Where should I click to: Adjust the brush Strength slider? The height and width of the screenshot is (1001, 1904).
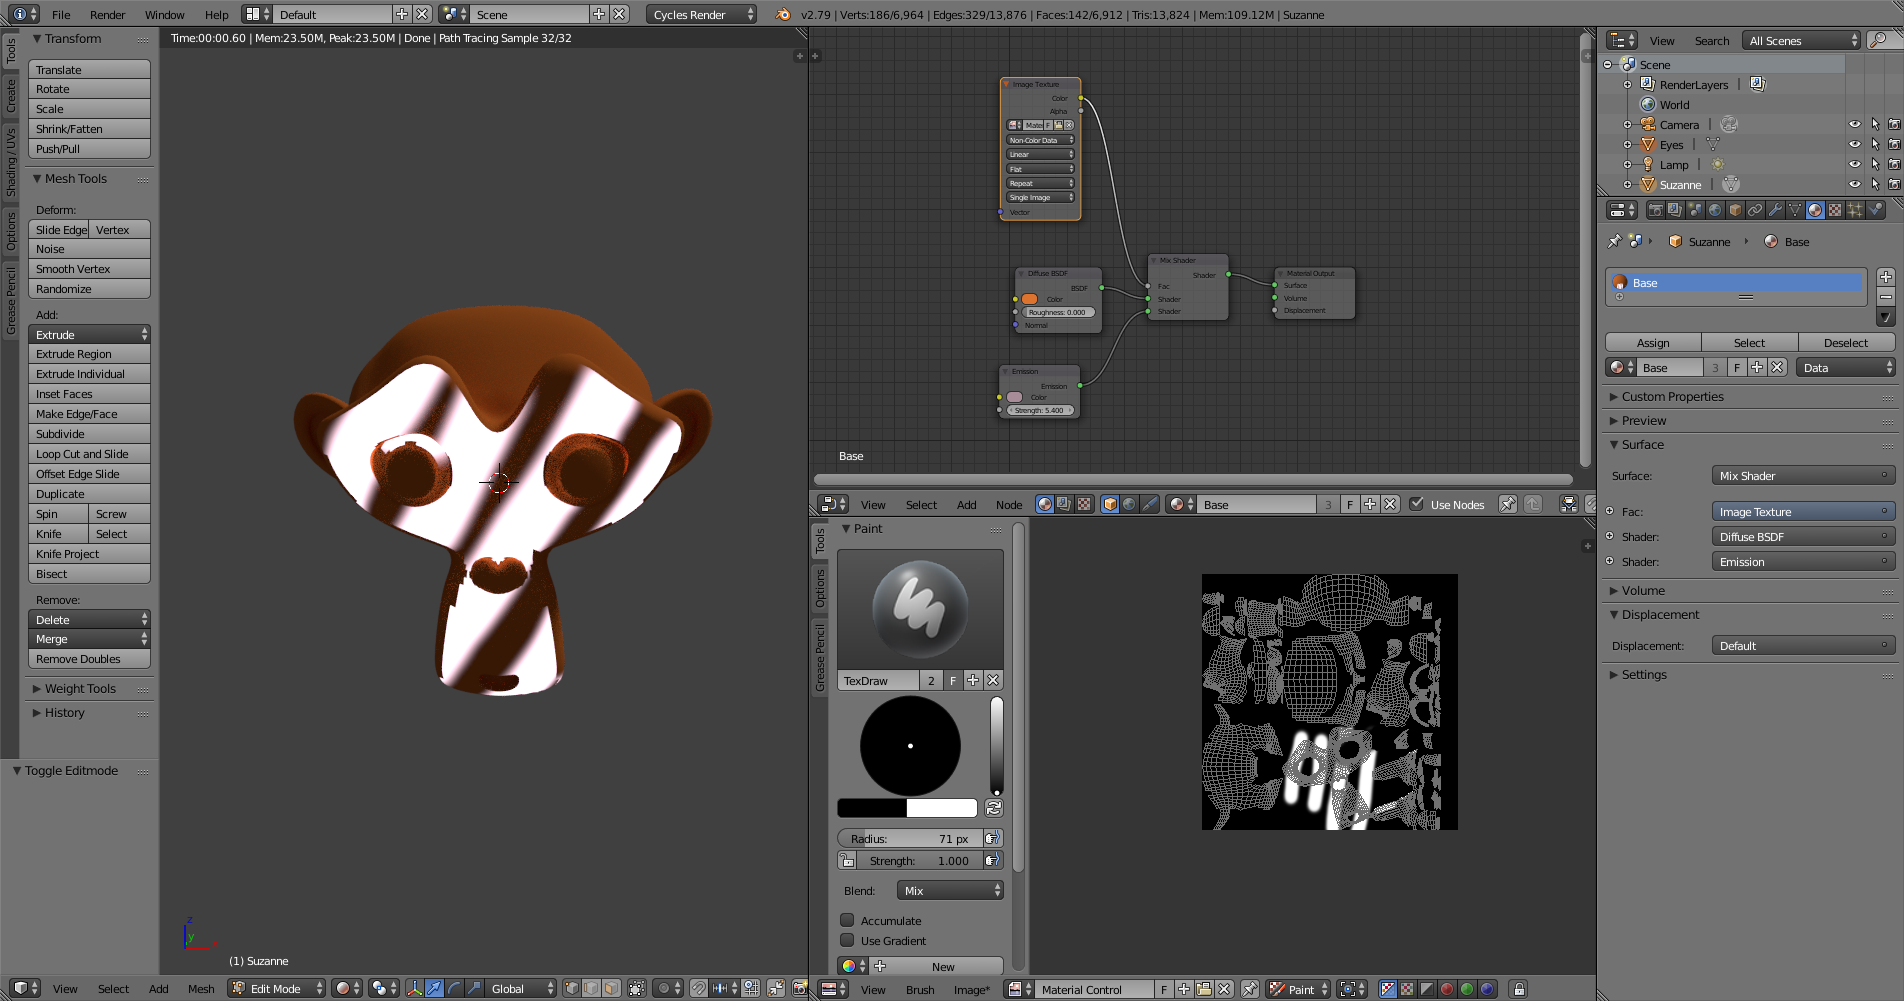pyautogui.click(x=918, y=860)
